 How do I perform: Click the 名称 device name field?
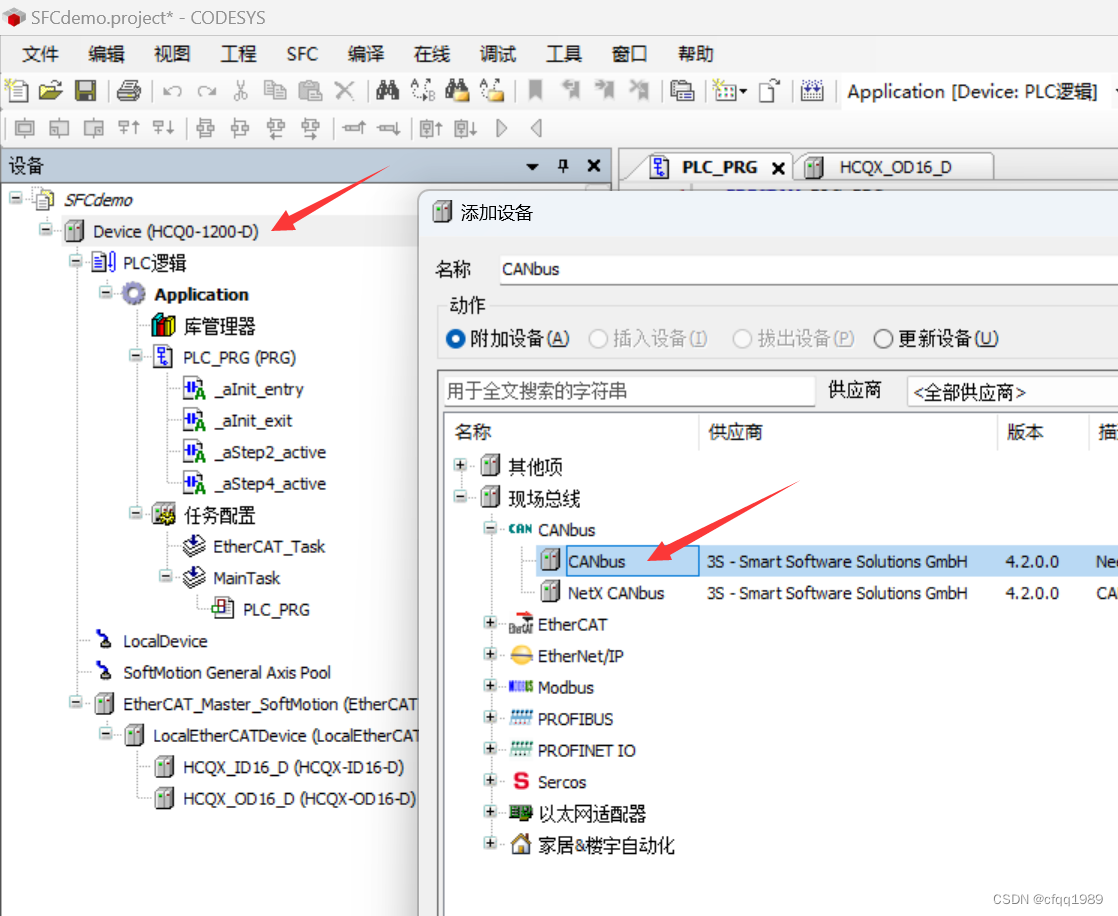tap(809, 269)
